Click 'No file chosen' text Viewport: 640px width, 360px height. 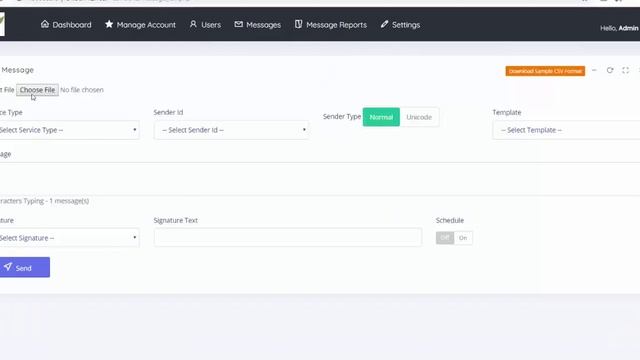82,90
